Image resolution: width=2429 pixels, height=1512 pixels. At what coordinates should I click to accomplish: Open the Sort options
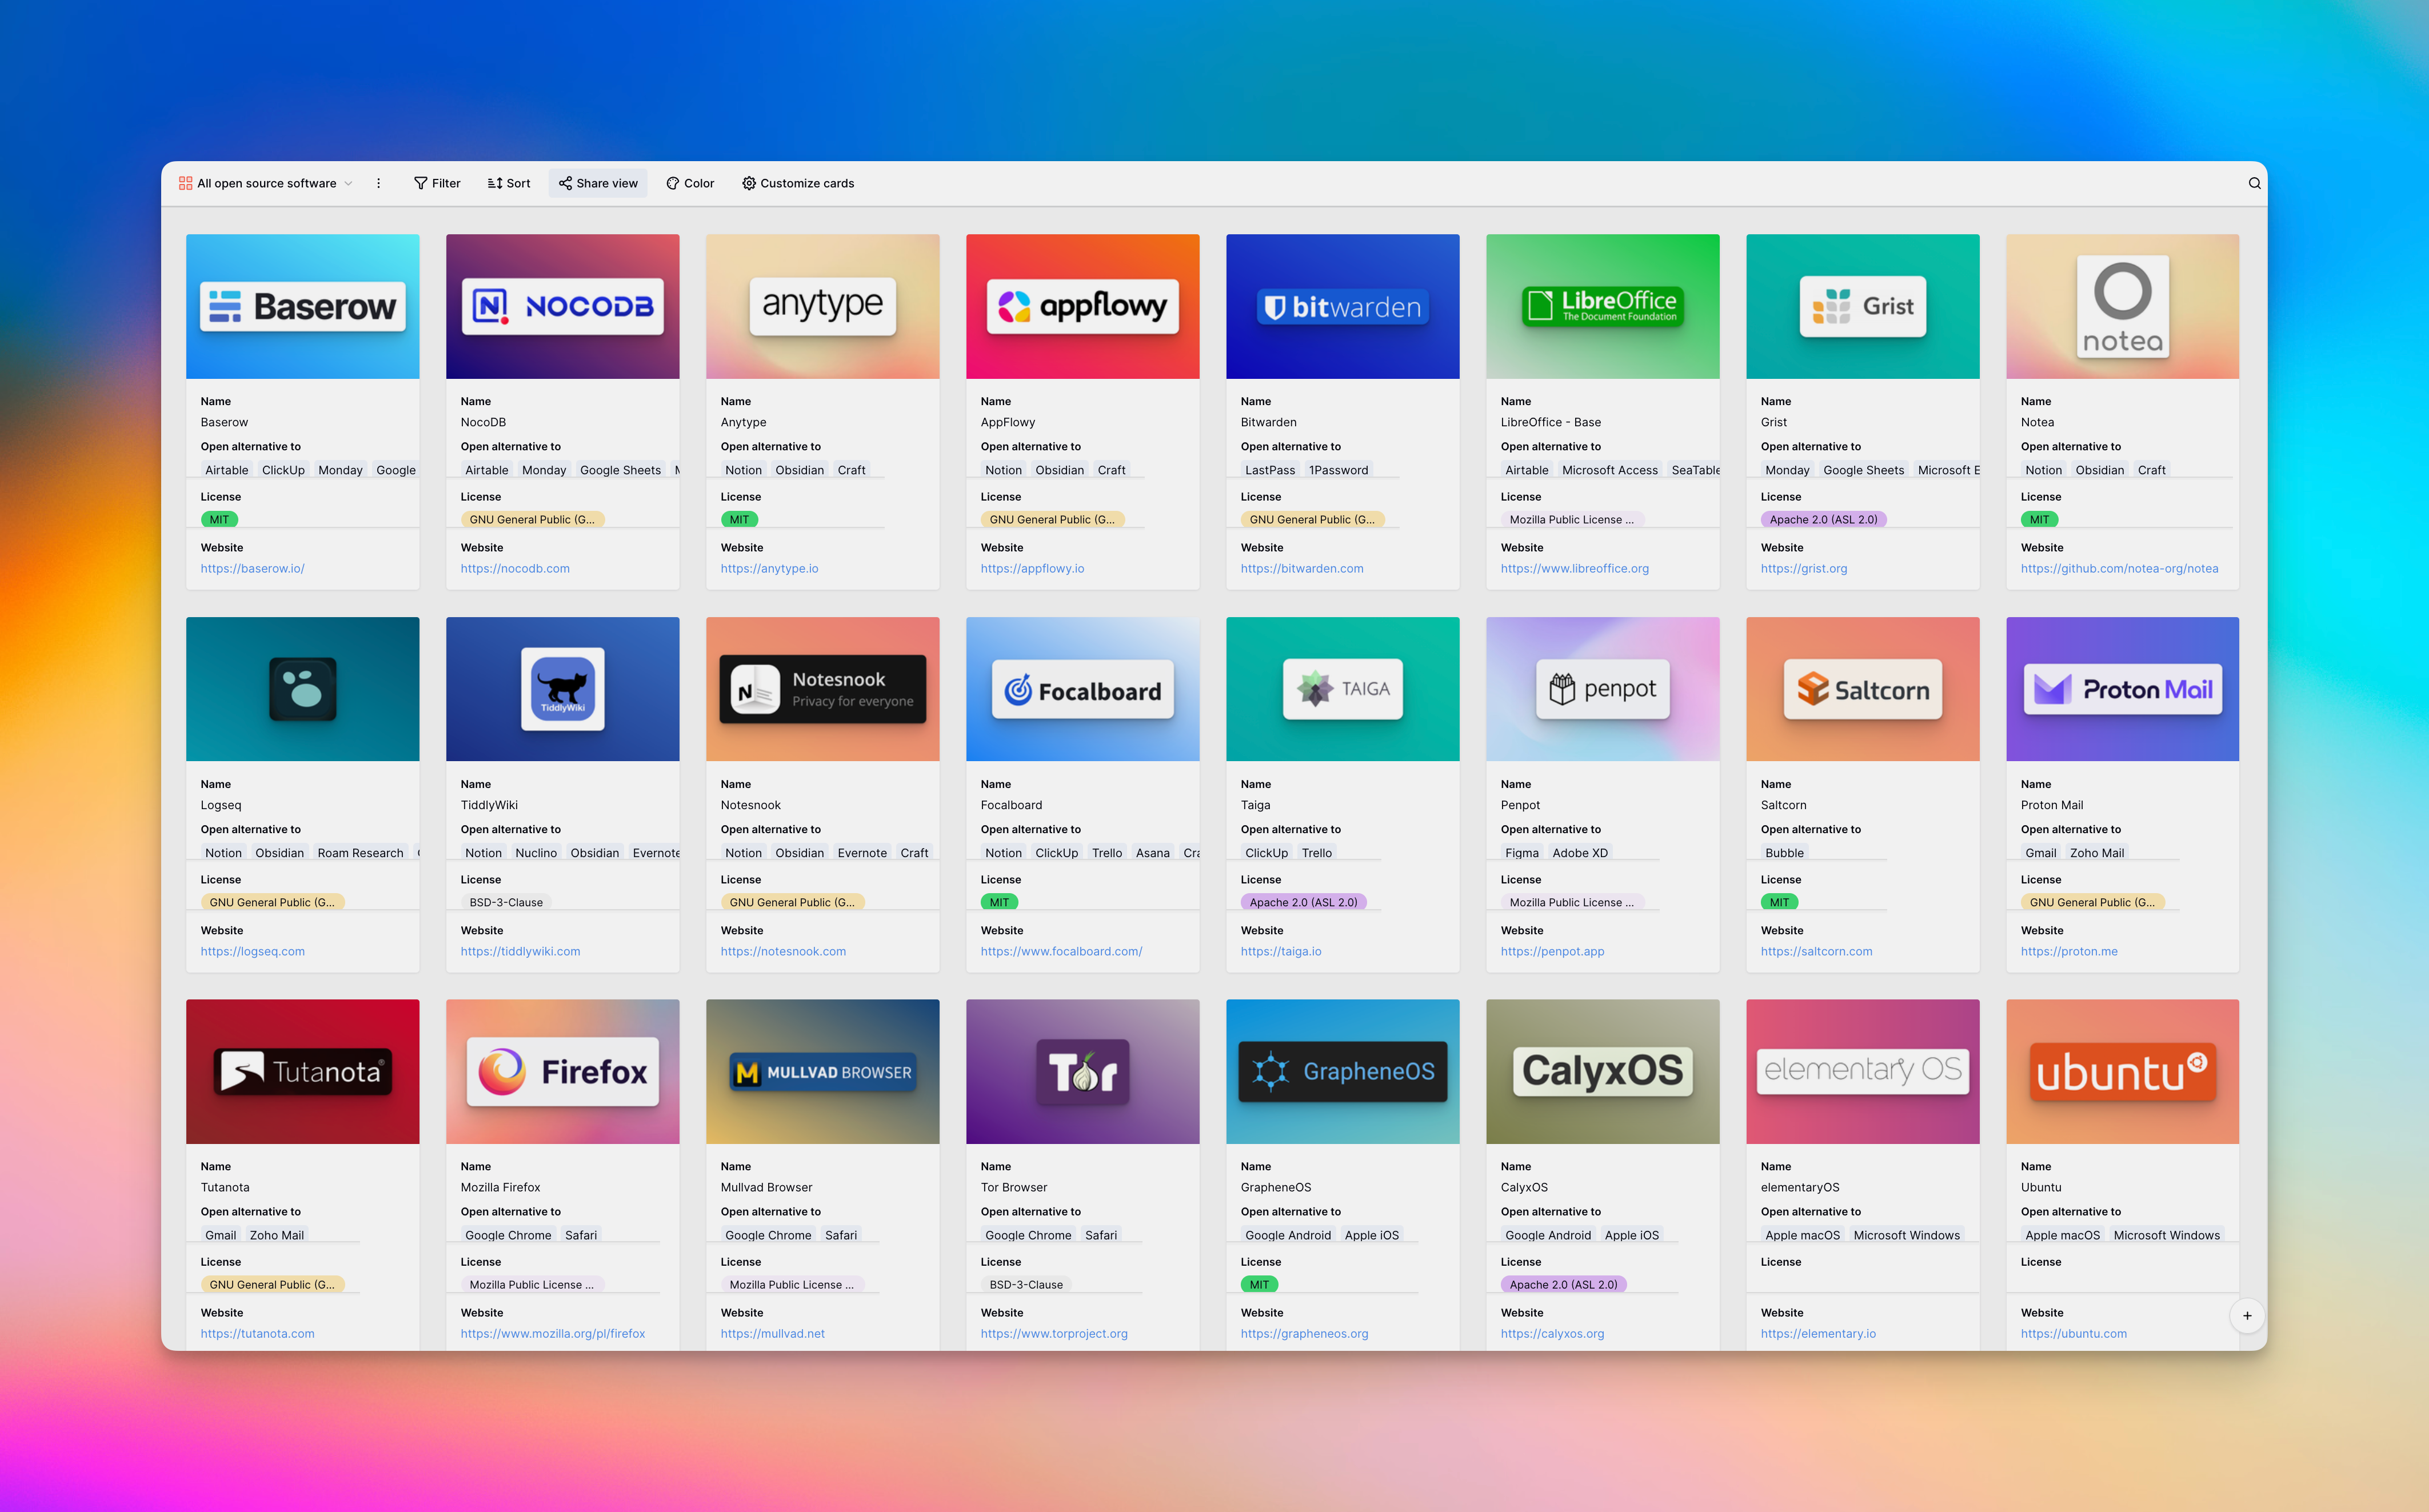click(508, 183)
